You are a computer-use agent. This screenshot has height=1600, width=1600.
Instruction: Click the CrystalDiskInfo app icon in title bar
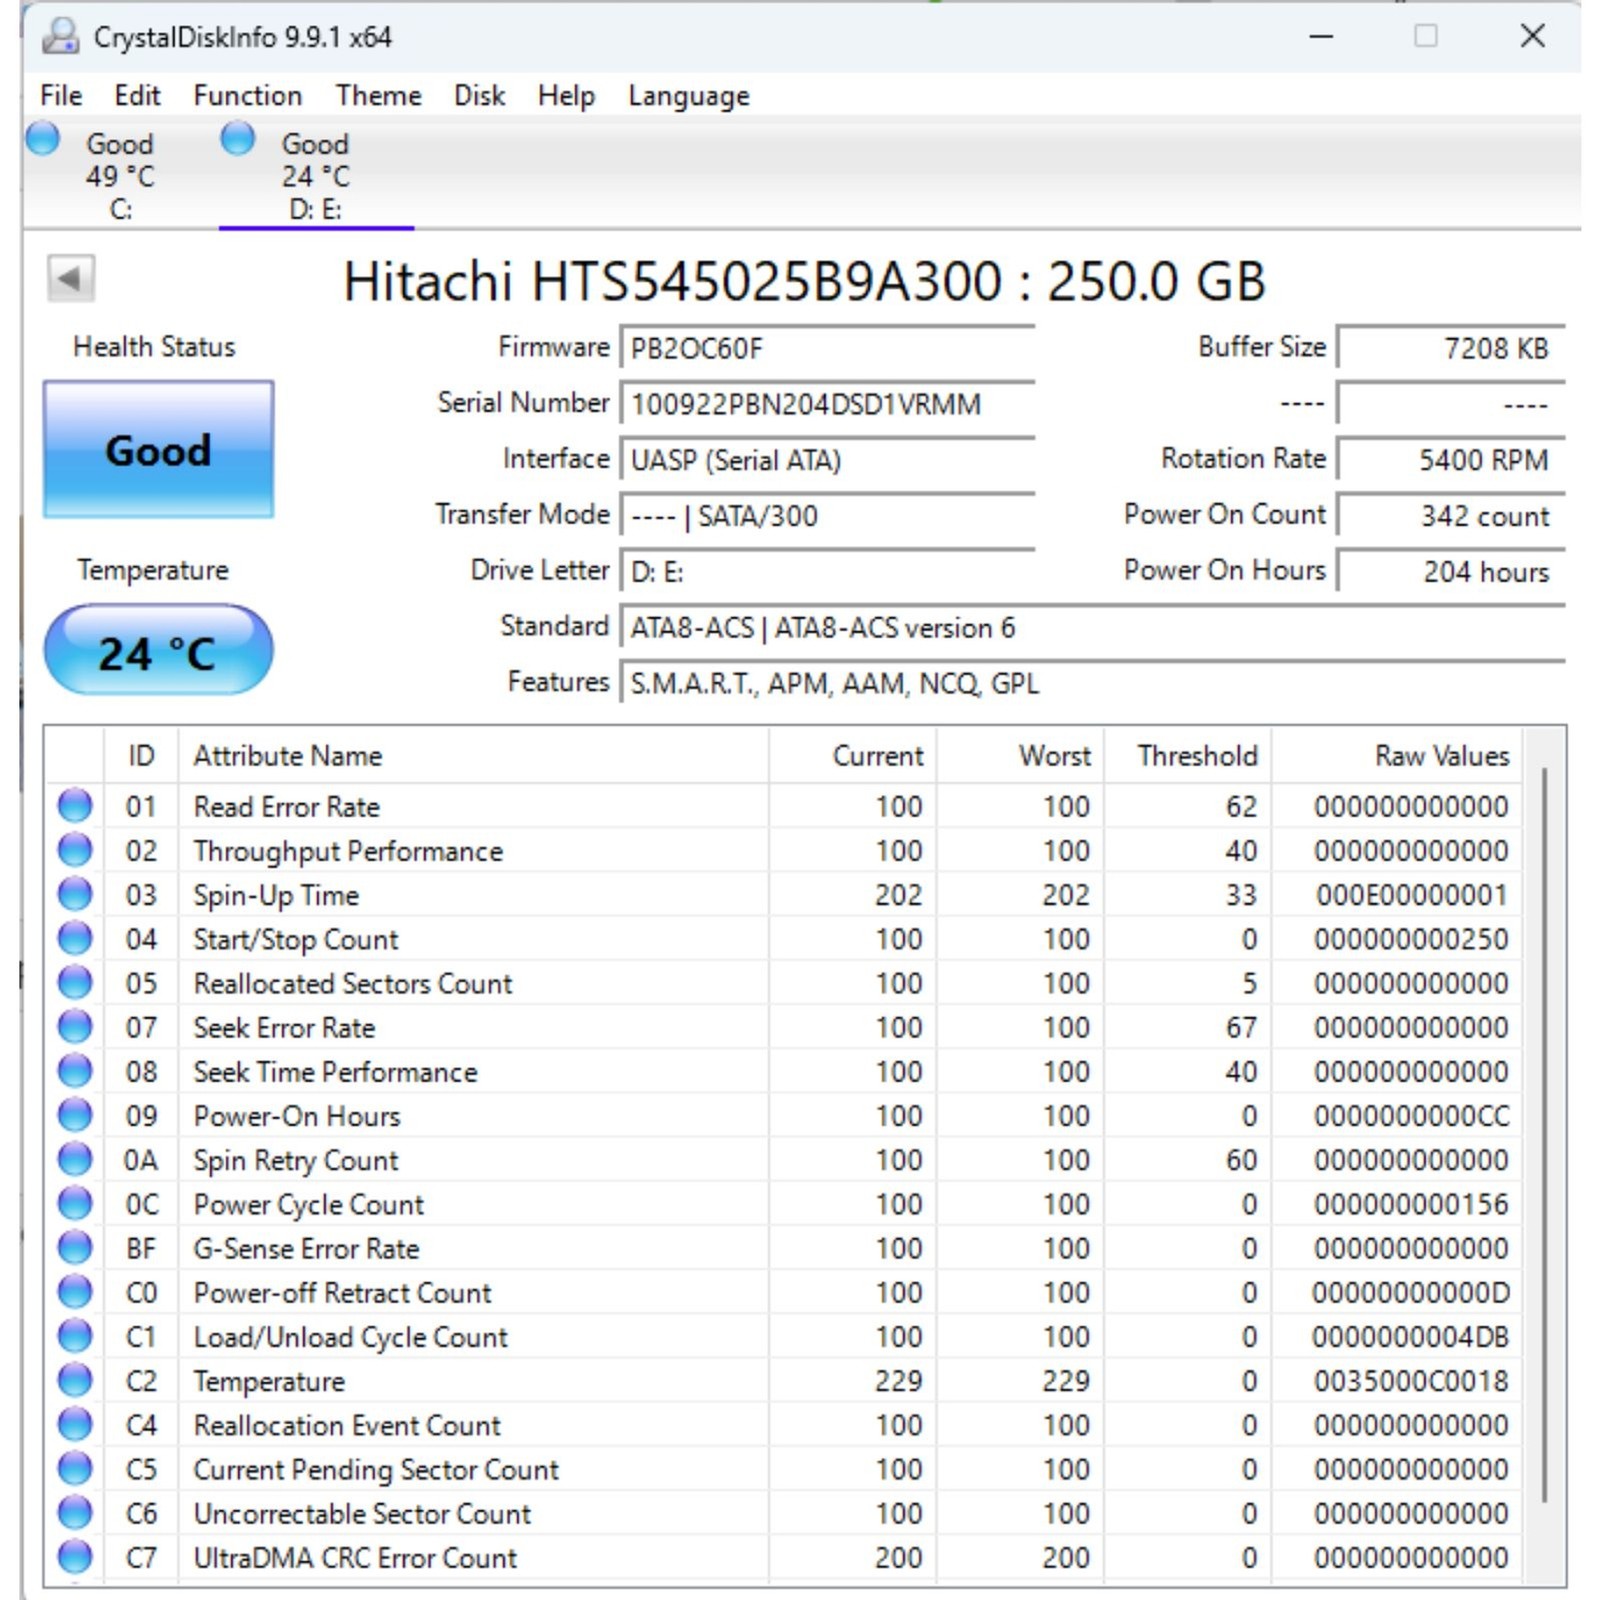click(61, 37)
